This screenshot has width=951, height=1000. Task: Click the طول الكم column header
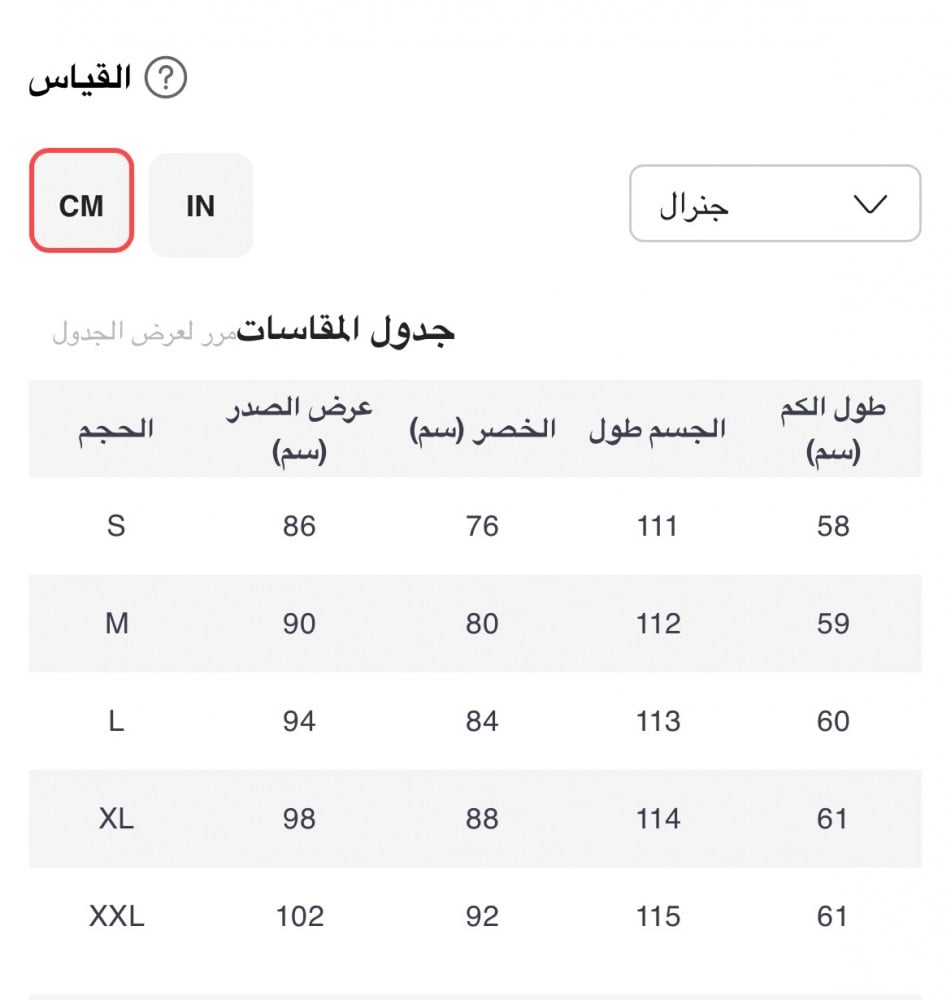point(833,430)
